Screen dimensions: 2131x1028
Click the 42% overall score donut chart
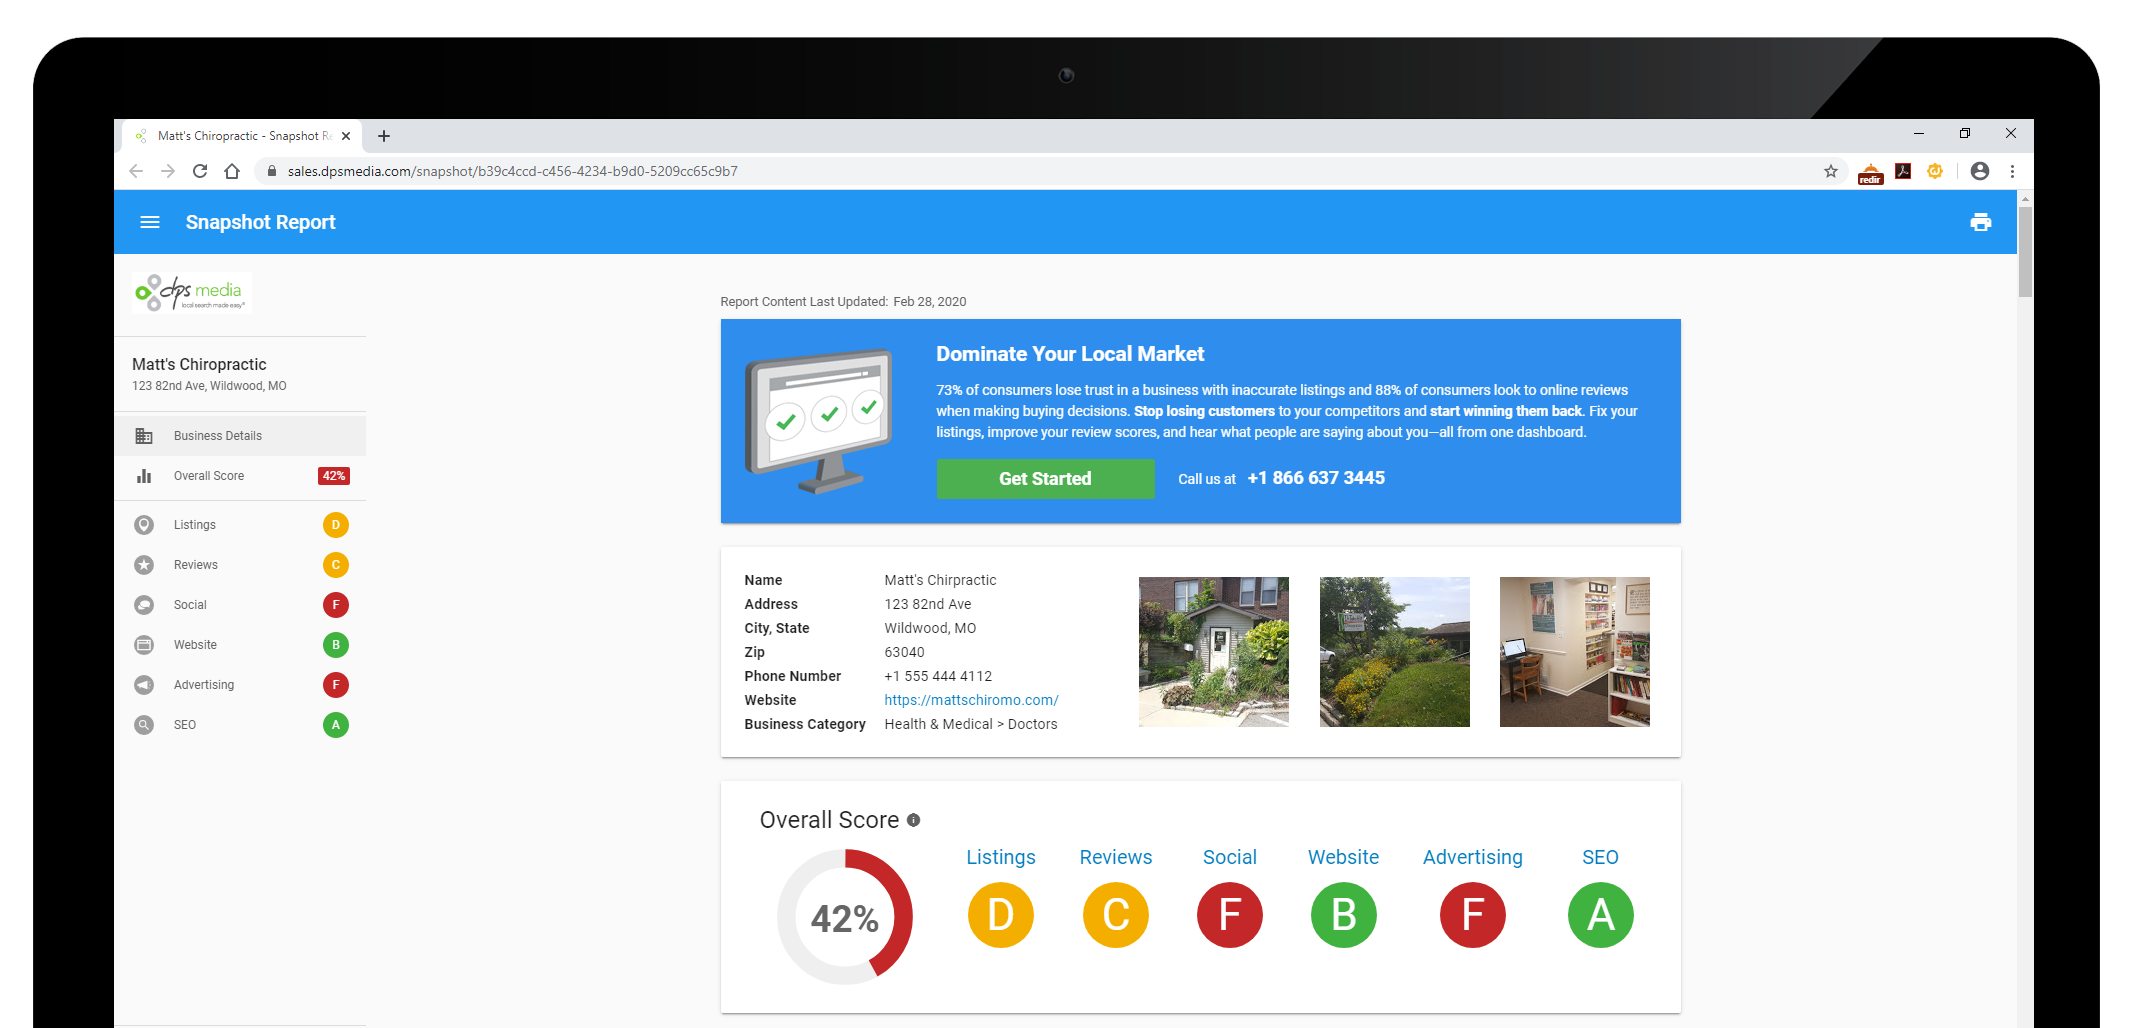(x=845, y=917)
